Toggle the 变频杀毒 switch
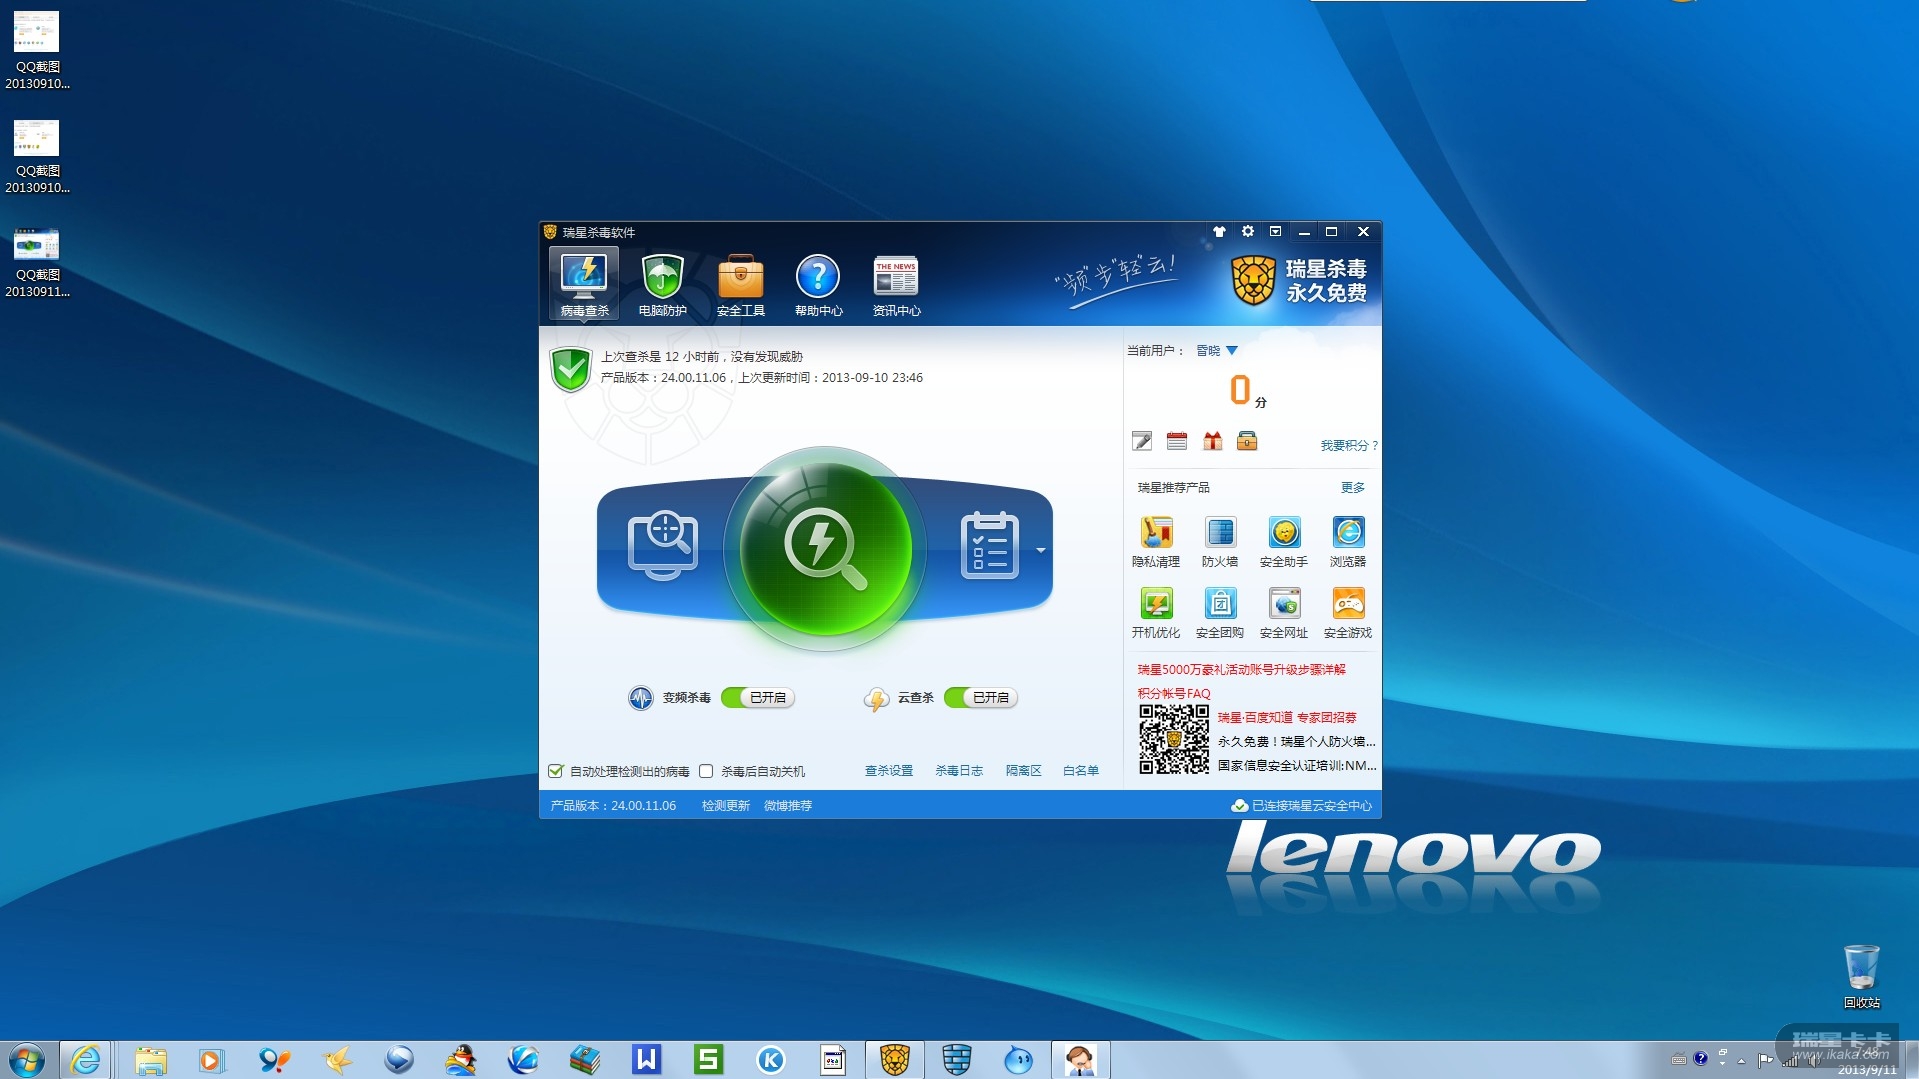This screenshot has width=1919, height=1079. (757, 698)
